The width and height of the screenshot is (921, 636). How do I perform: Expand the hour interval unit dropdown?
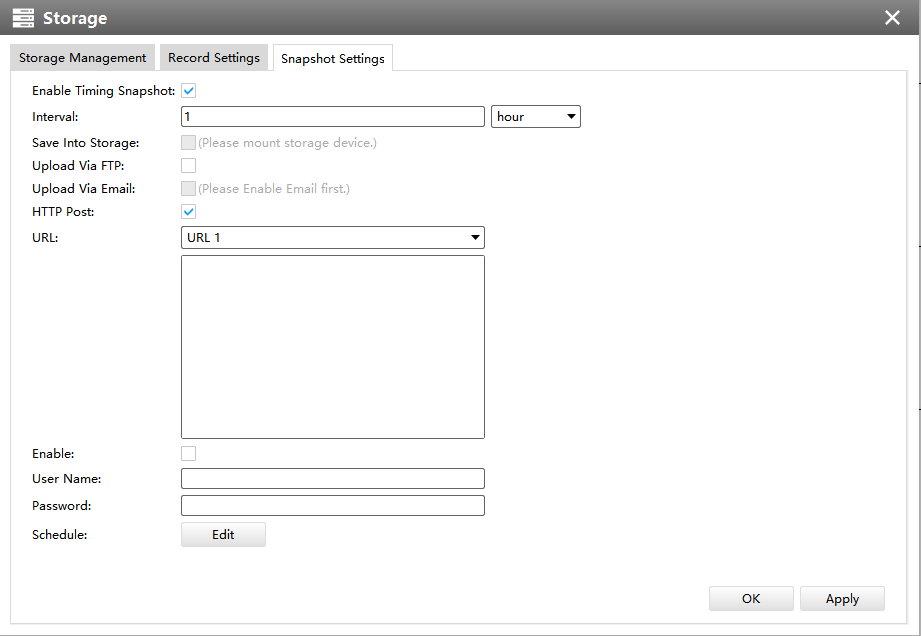tap(536, 117)
